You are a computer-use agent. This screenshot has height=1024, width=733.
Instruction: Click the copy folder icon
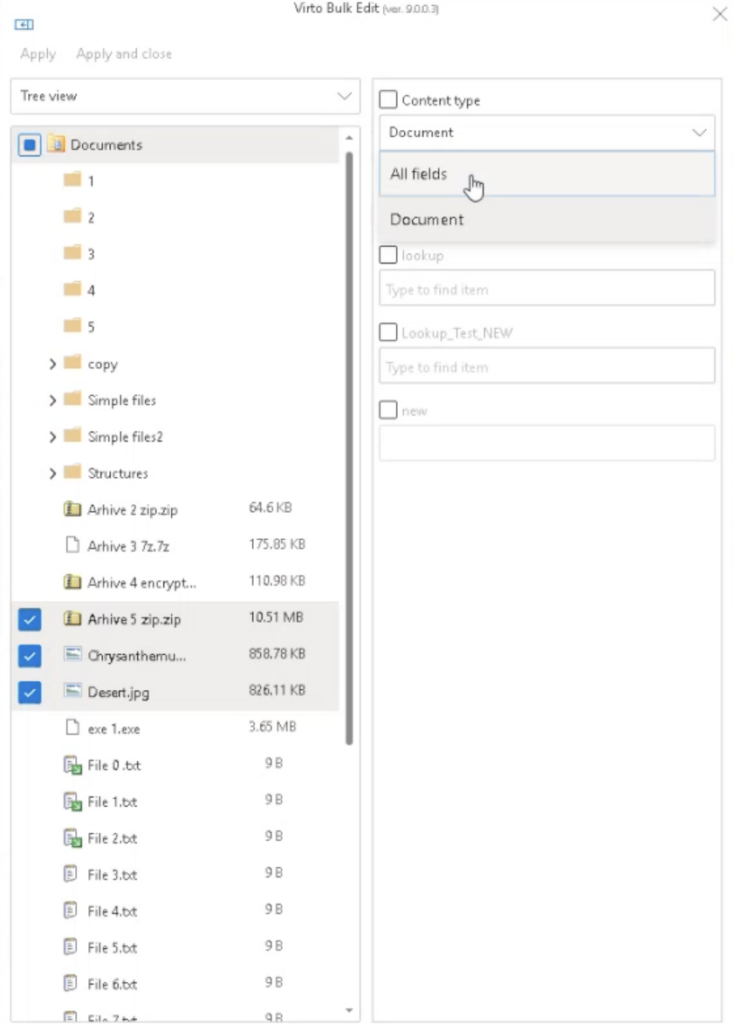[x=72, y=362]
